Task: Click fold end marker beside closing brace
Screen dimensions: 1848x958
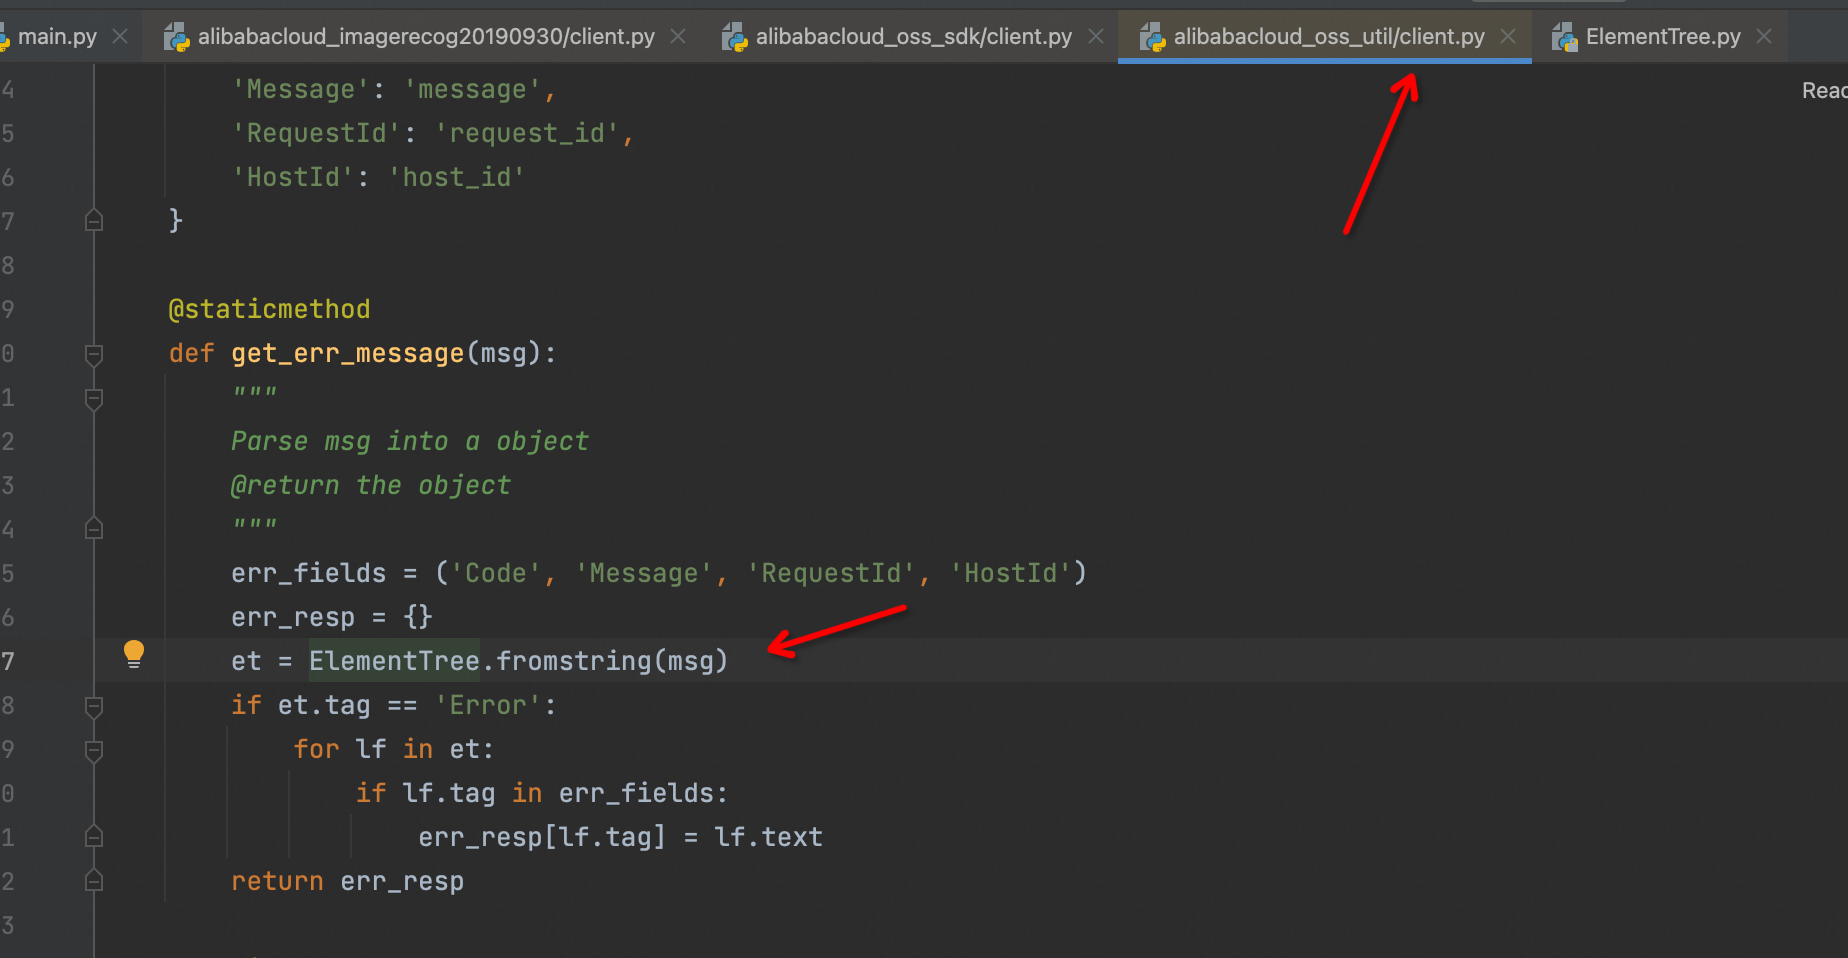Action: click(94, 220)
